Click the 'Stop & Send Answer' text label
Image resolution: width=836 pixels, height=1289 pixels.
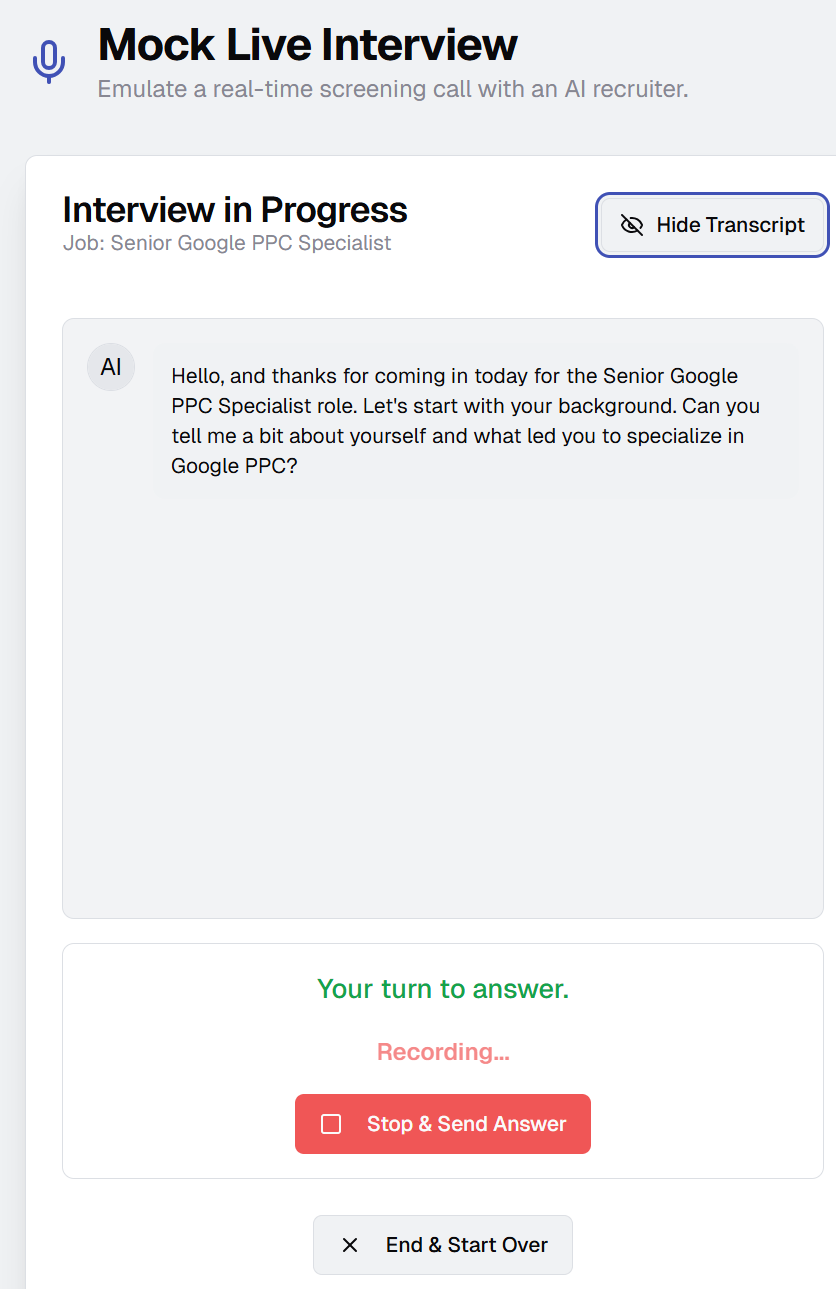click(466, 1124)
